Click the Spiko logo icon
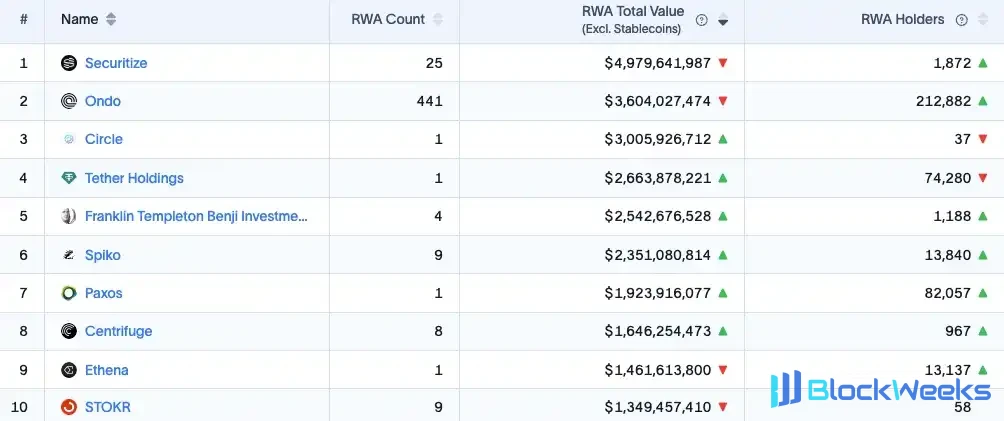The width and height of the screenshot is (1004, 421). [69, 255]
